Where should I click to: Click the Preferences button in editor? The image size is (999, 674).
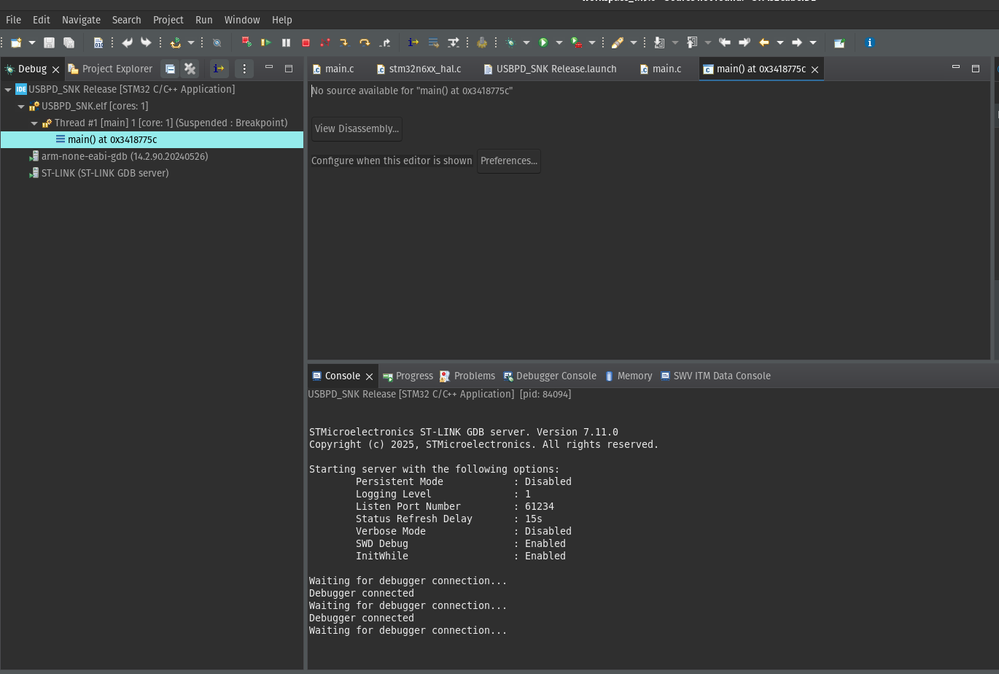tap(508, 161)
